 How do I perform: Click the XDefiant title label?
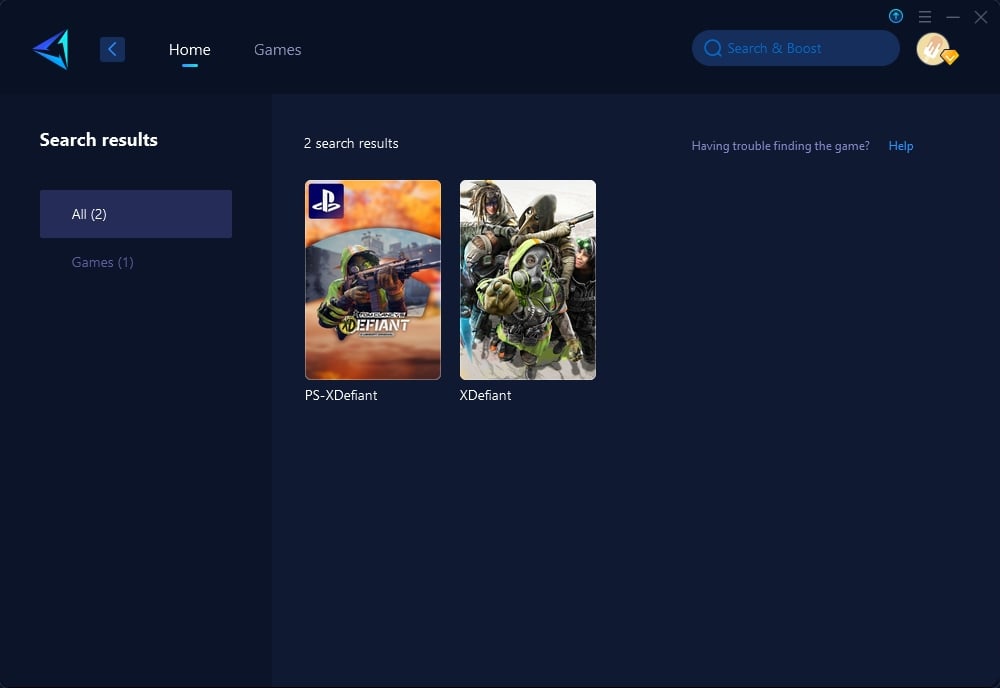485,395
